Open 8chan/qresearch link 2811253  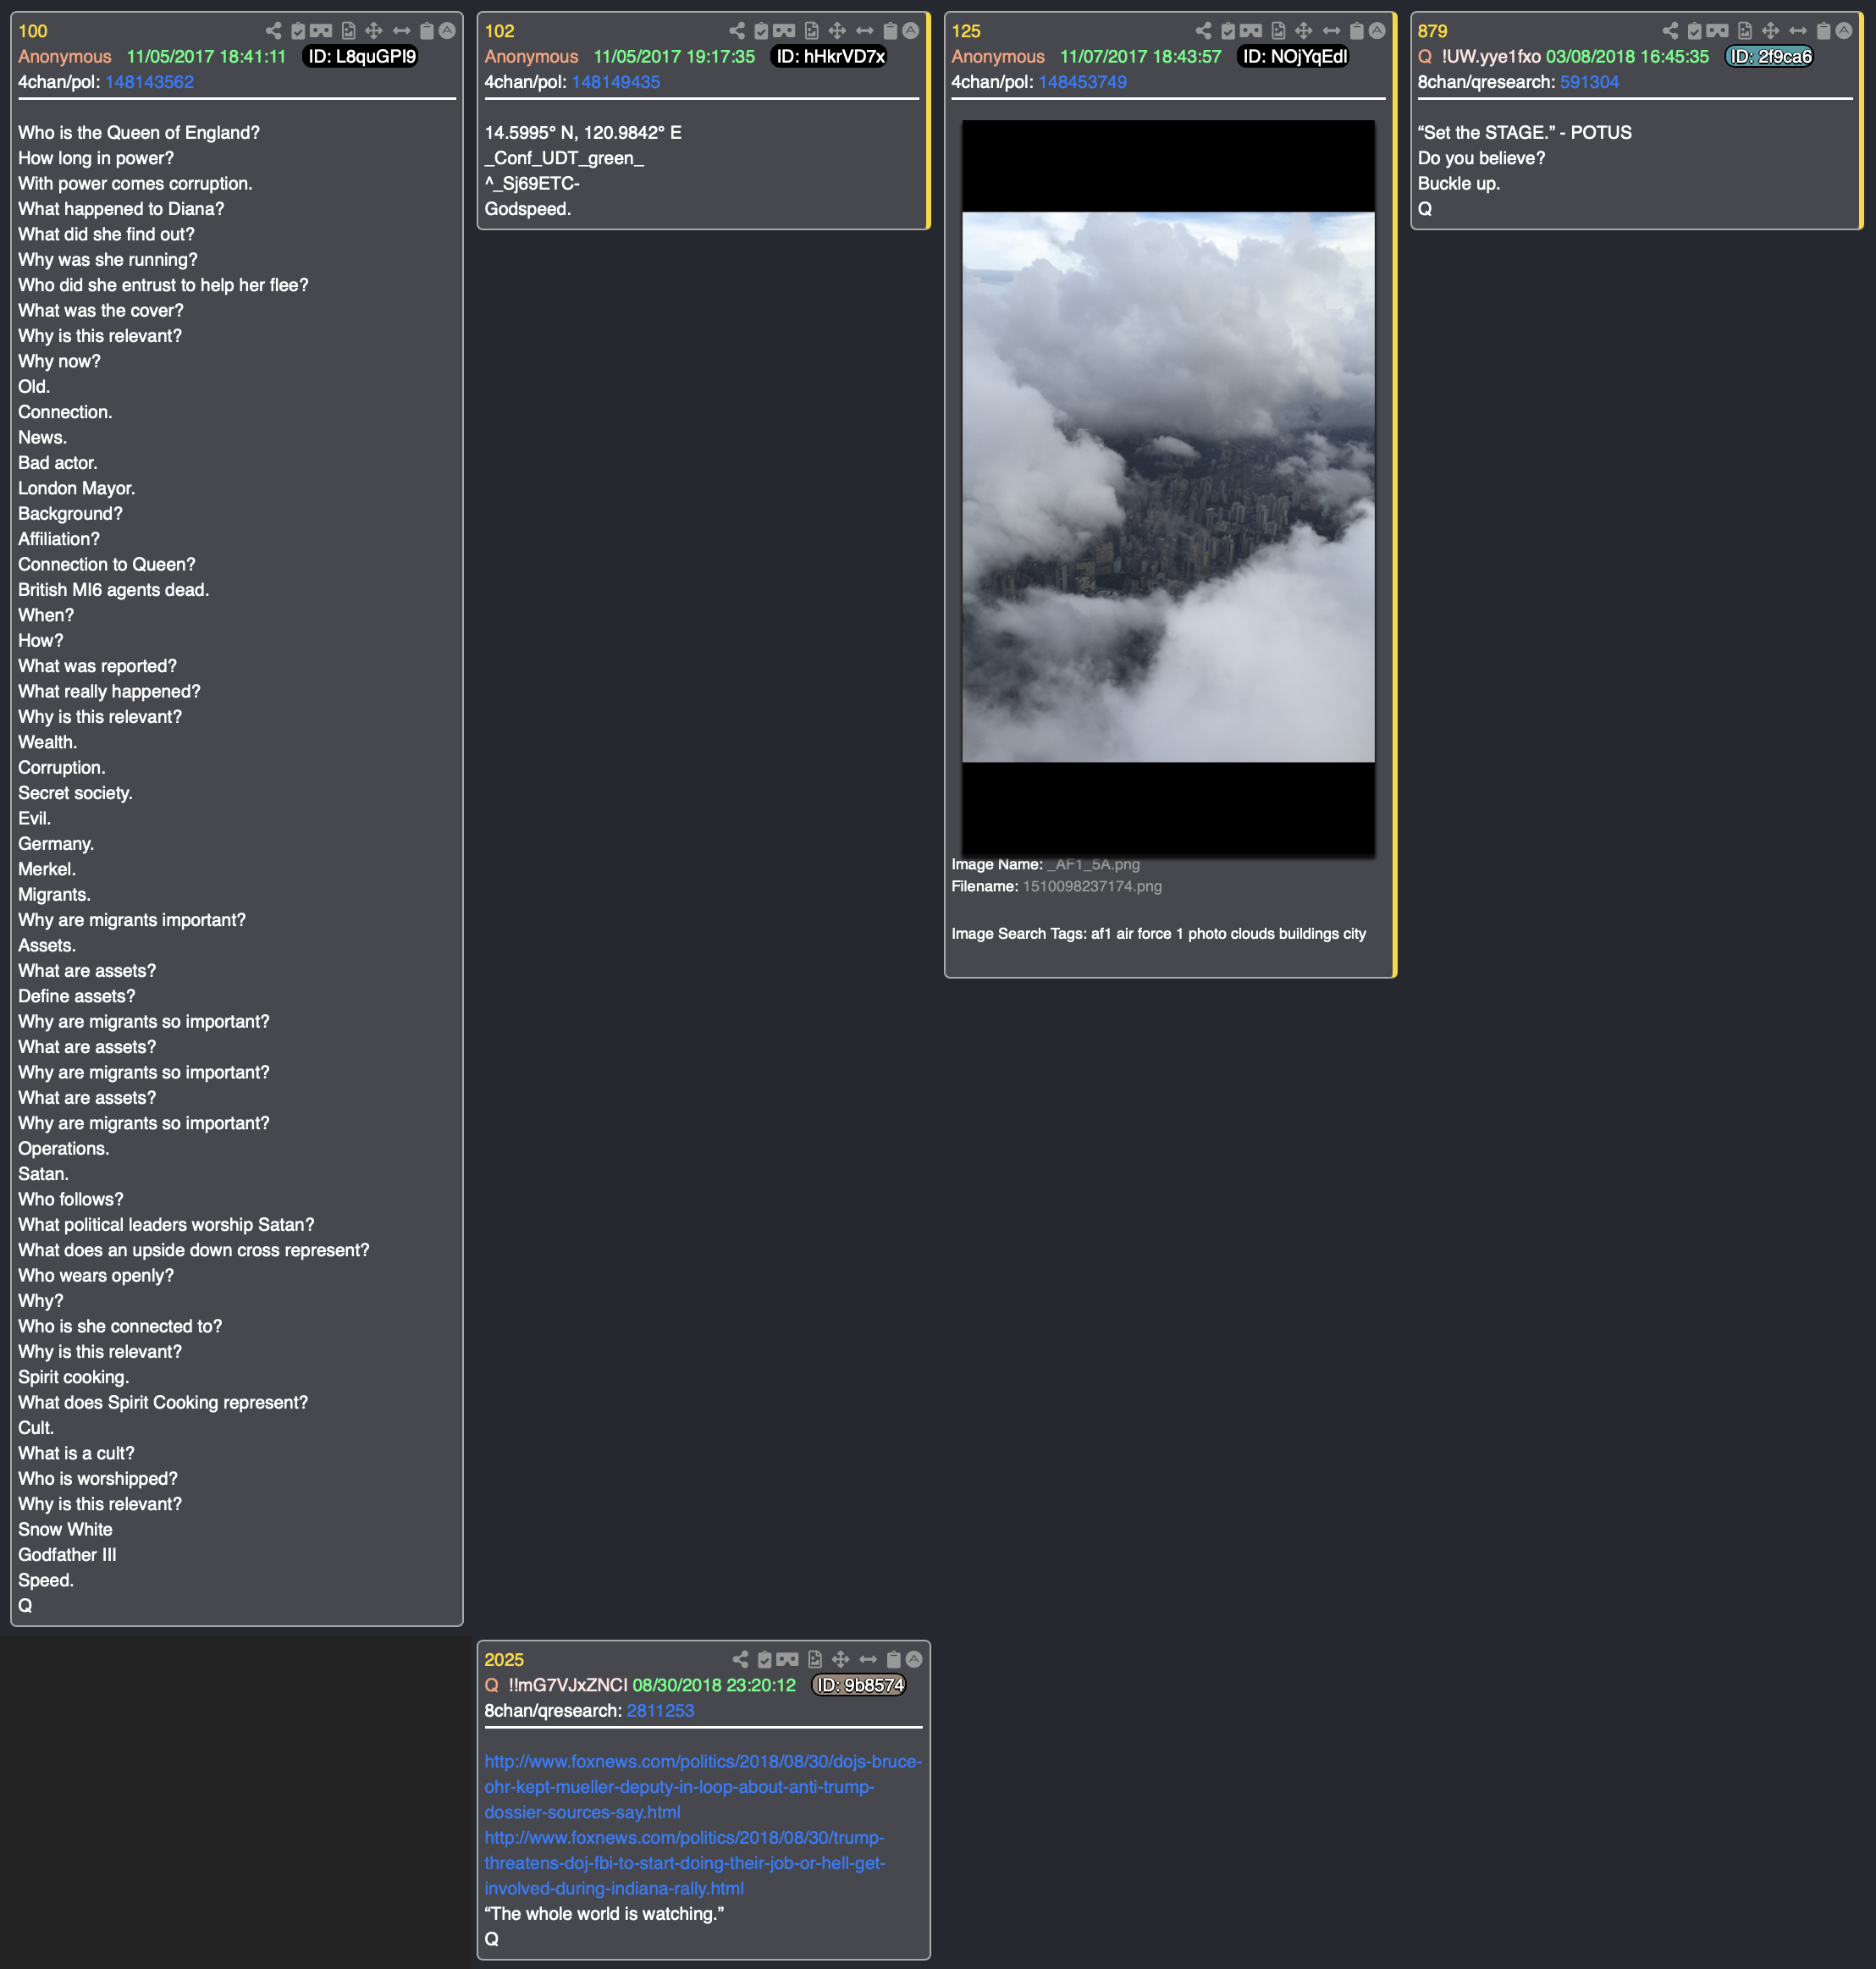tap(660, 1710)
